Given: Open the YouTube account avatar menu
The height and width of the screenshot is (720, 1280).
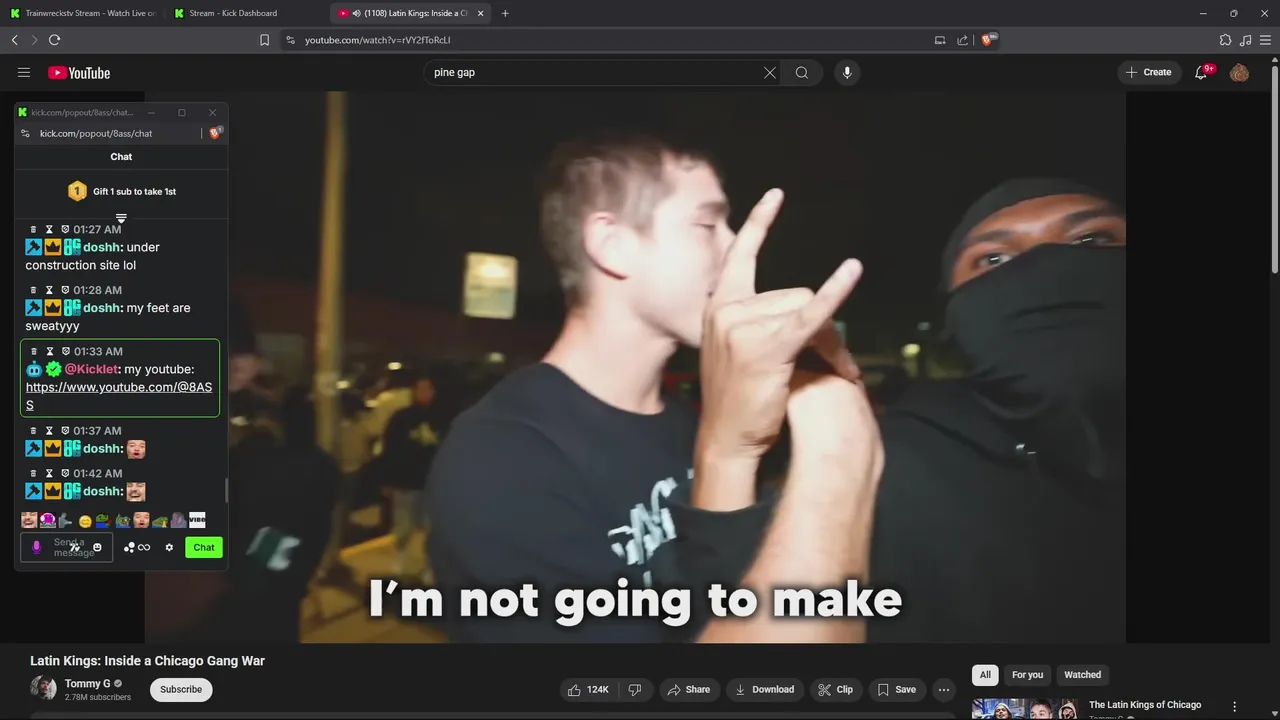Looking at the screenshot, I should click(1239, 72).
